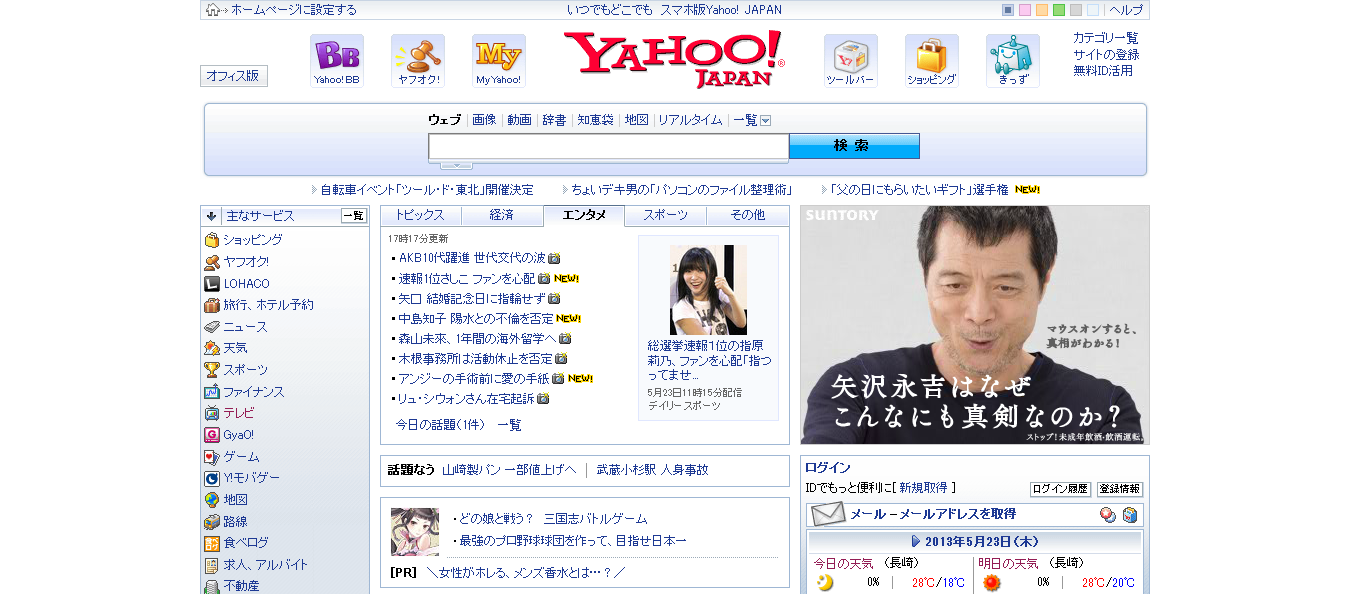
Task: Click the camera icon next to AKB10代躍進 headline
Action: [x=554, y=258]
